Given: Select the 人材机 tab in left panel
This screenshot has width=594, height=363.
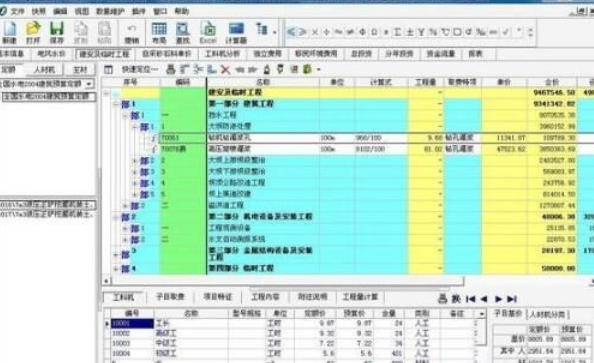Looking at the screenshot, I should pyautogui.click(x=44, y=70).
